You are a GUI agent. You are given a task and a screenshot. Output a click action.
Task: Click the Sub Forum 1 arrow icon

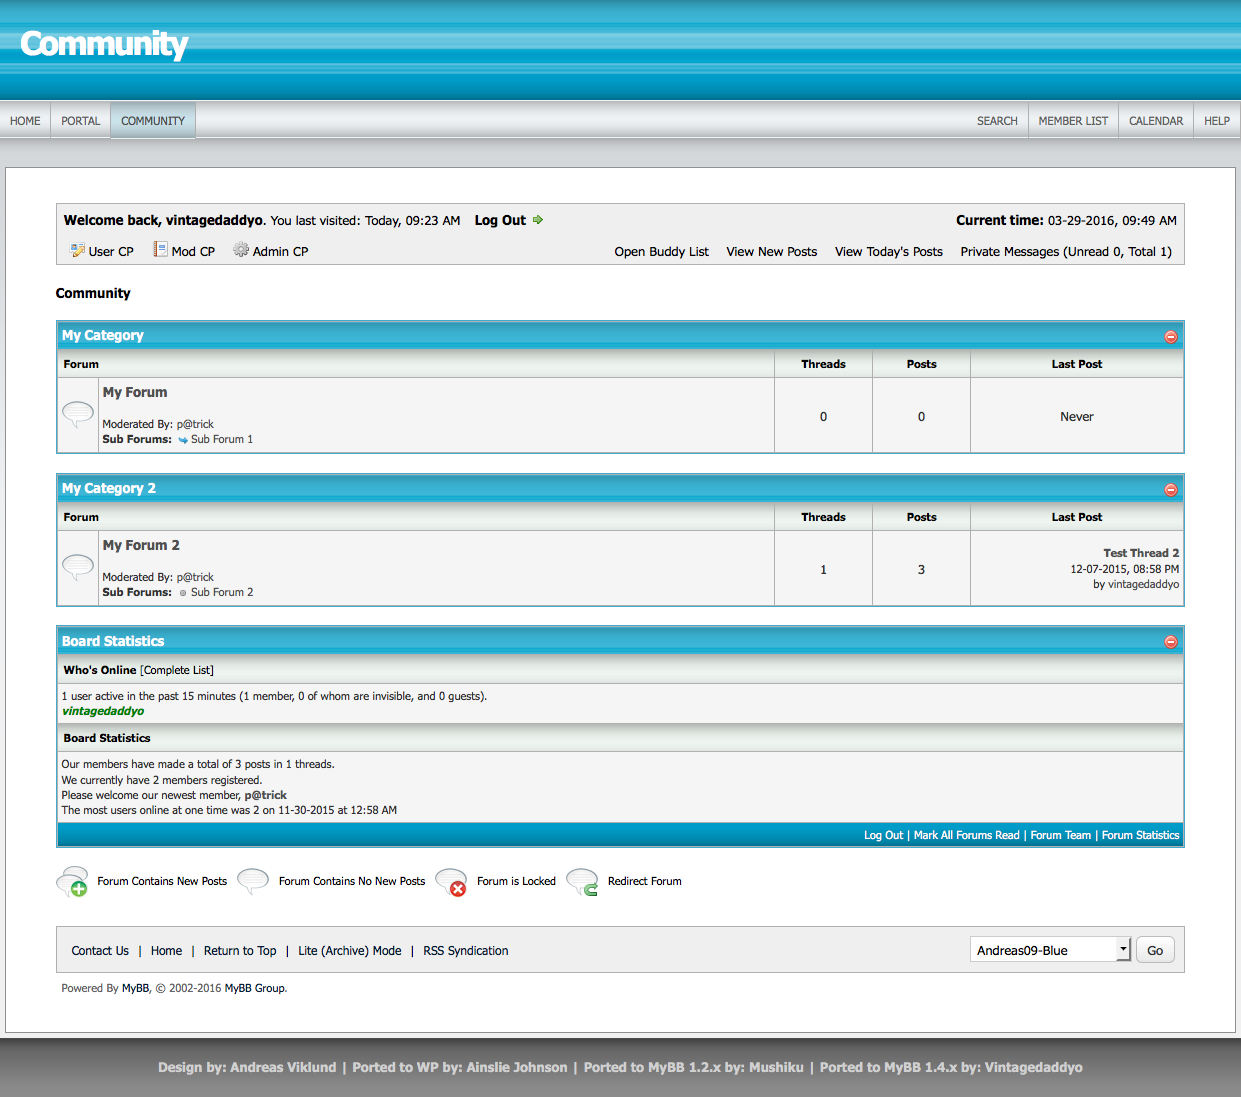point(183,440)
